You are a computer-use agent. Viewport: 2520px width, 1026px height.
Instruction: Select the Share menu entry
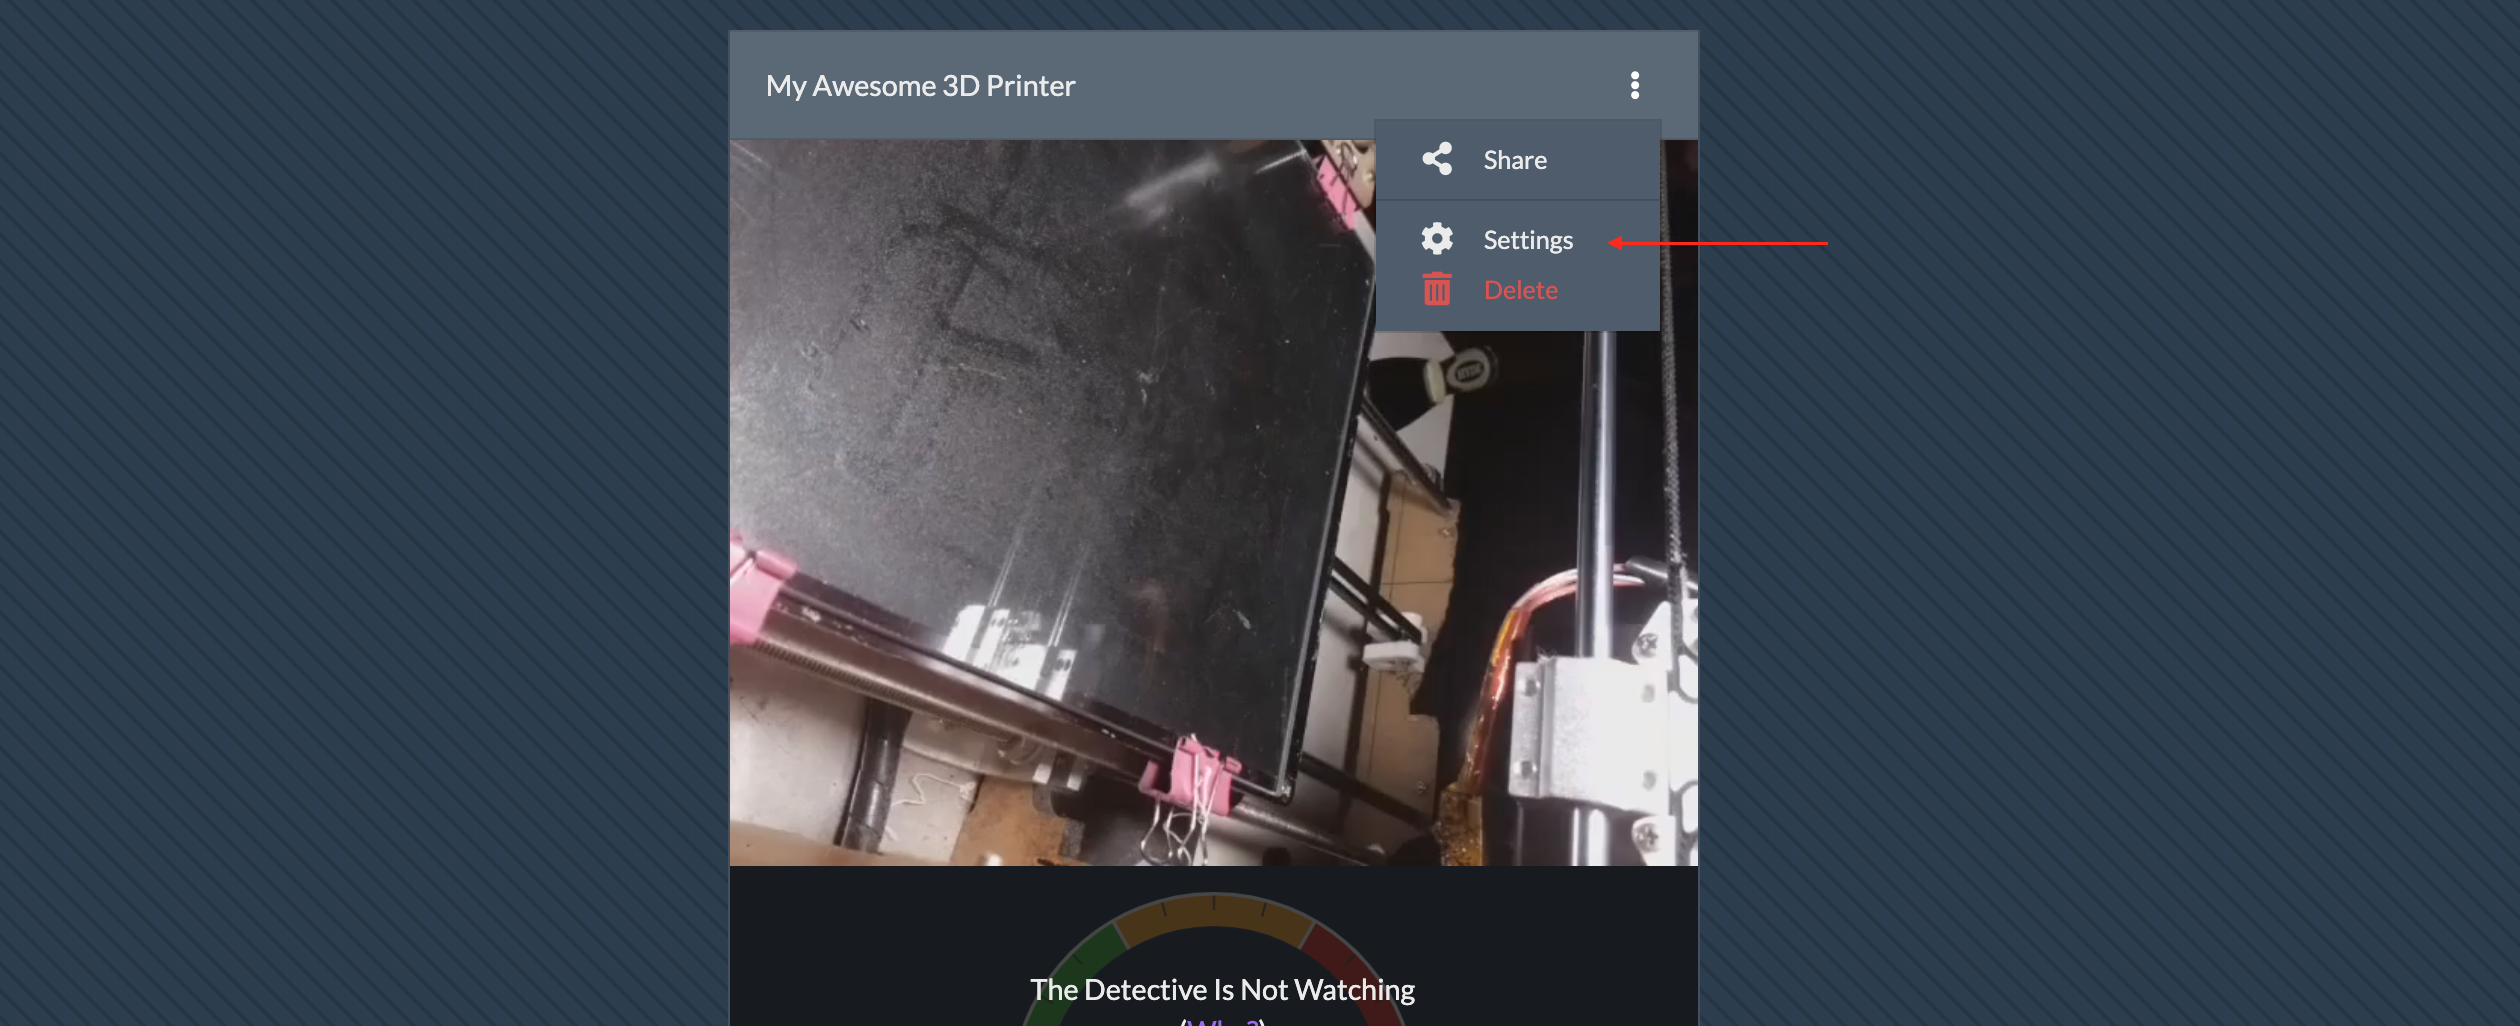[x=1518, y=160]
